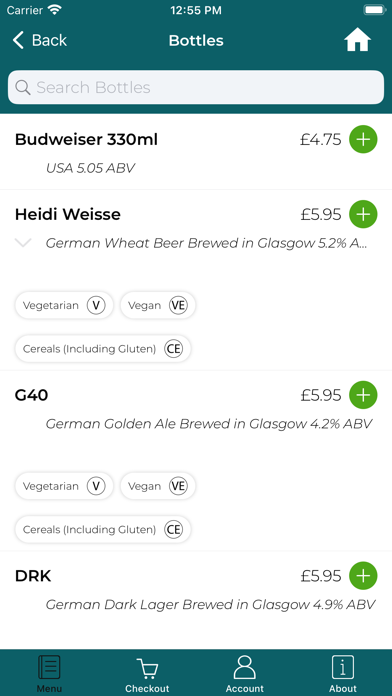
Task: Open the About tab
Action: coord(343,674)
